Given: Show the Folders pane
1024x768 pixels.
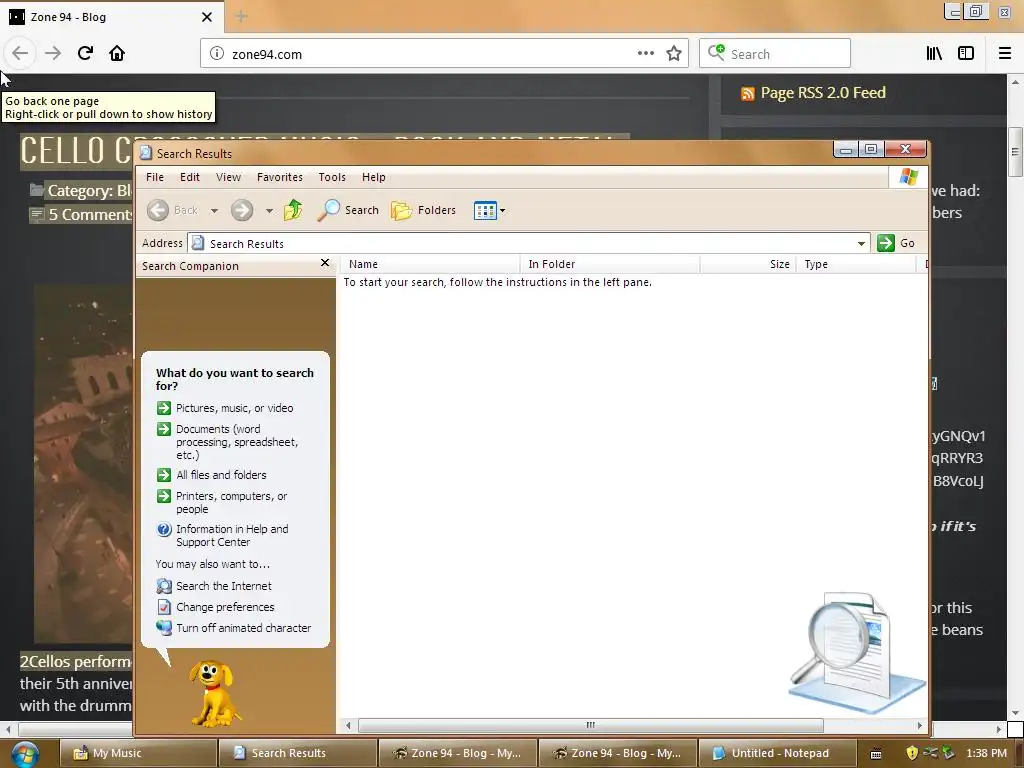Looking at the screenshot, I should coord(423,210).
